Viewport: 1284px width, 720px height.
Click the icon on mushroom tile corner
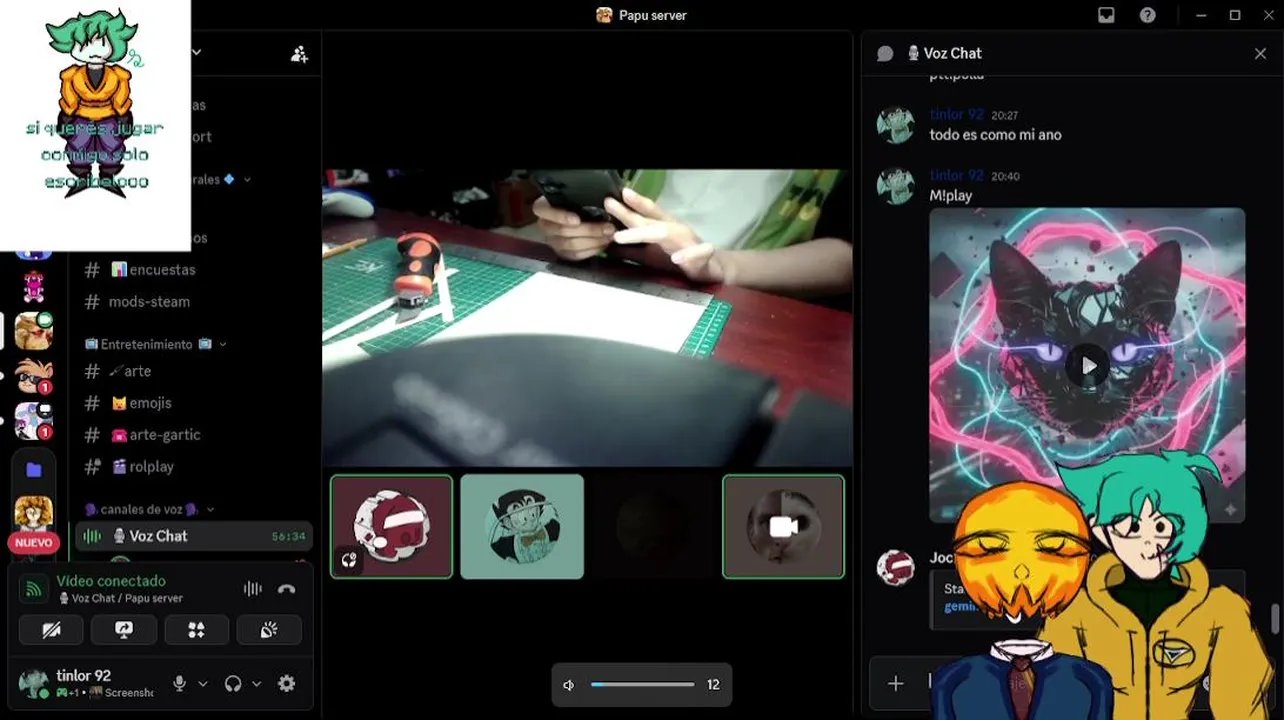click(x=349, y=560)
